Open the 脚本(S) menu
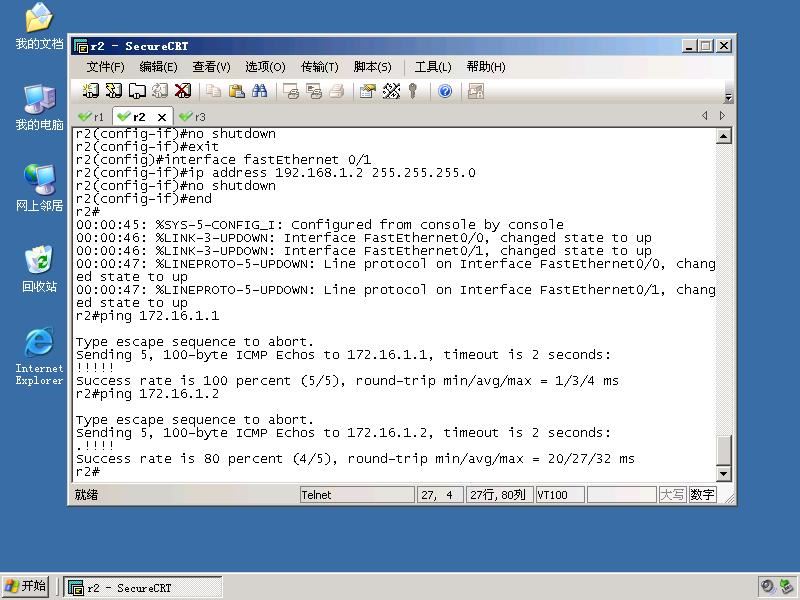 372,67
